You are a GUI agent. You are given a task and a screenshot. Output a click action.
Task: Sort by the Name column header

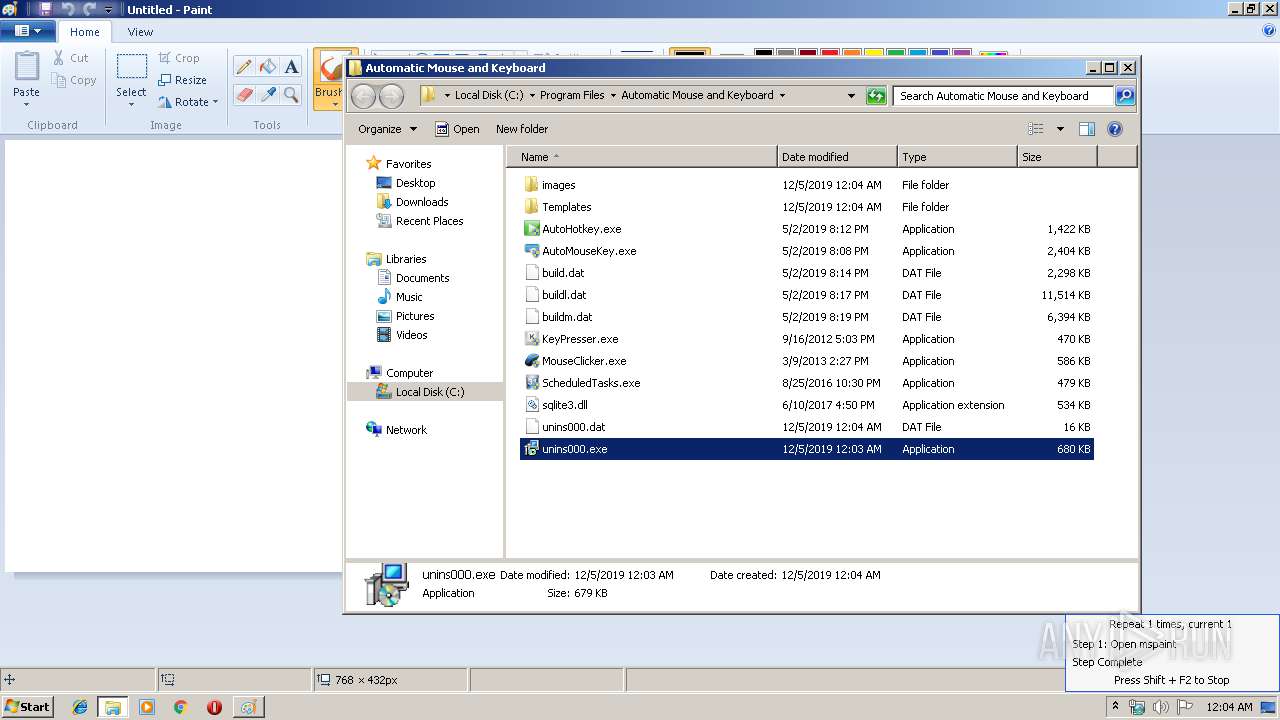[x=642, y=157]
